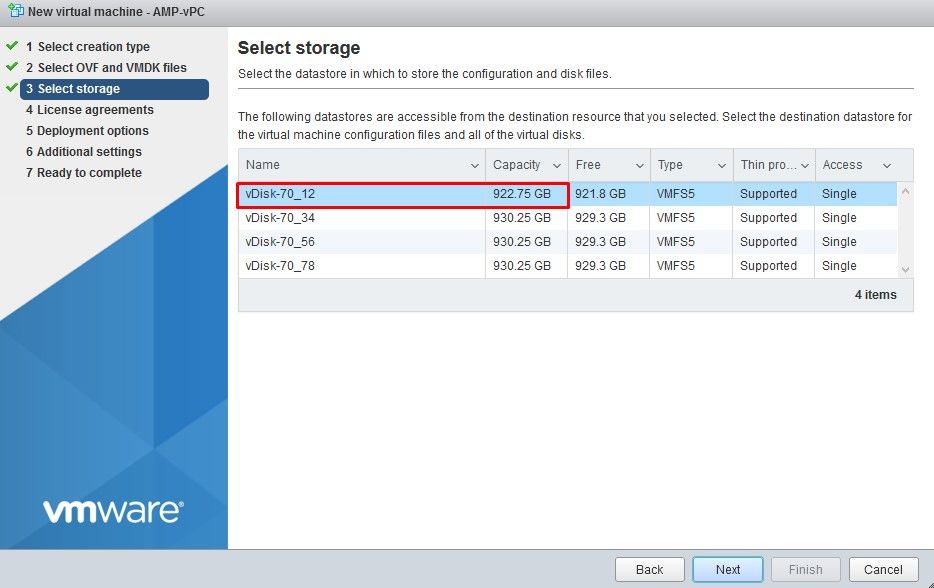The height and width of the screenshot is (588, 934).
Task: Select step 4 License agreements
Action: tap(89, 110)
